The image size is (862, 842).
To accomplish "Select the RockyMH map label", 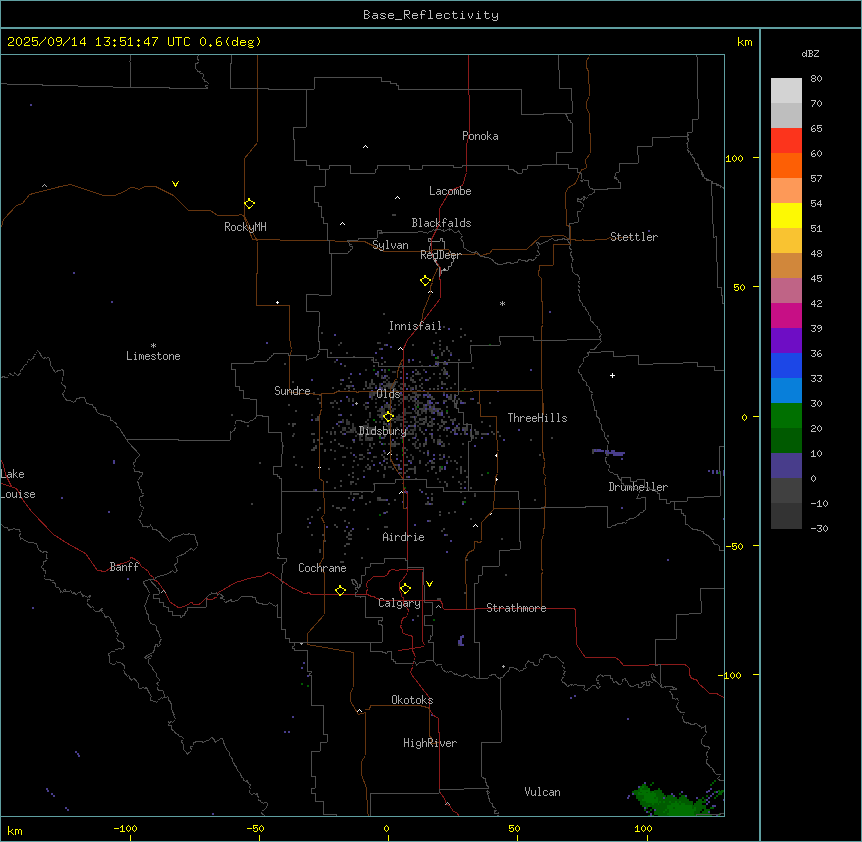I will 245,227.
